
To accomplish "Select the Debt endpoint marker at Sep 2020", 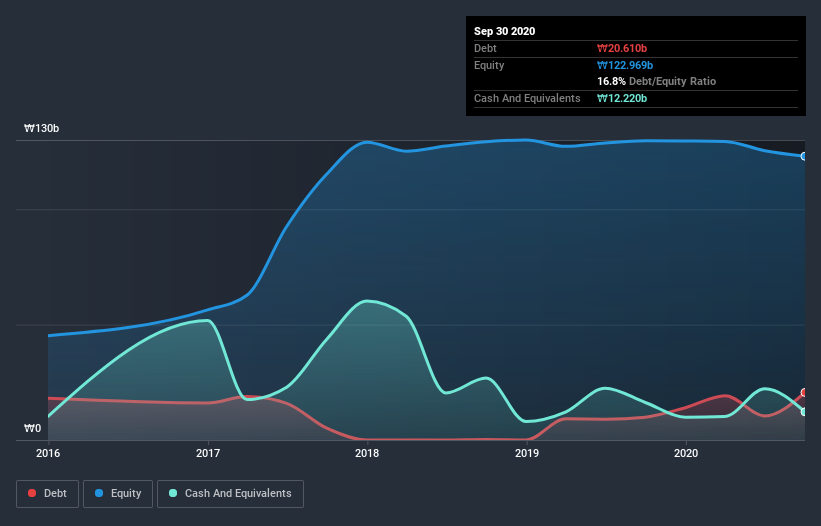I will pos(804,393).
